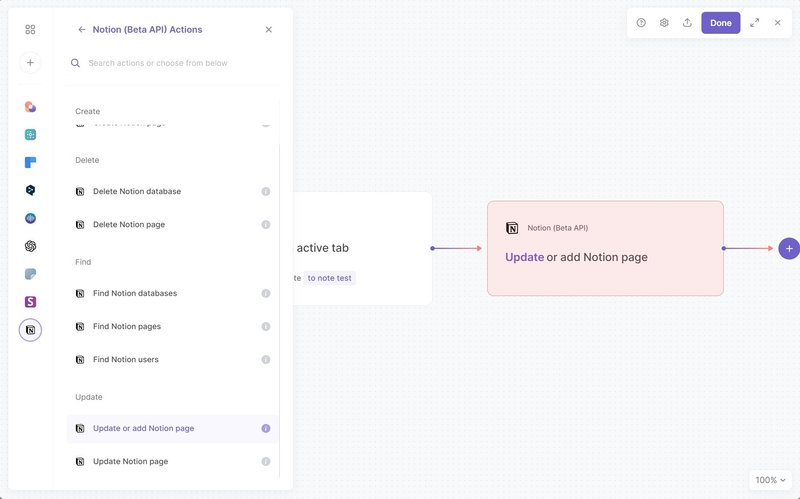Select the OpenAI app icon in sidebar

30,246
